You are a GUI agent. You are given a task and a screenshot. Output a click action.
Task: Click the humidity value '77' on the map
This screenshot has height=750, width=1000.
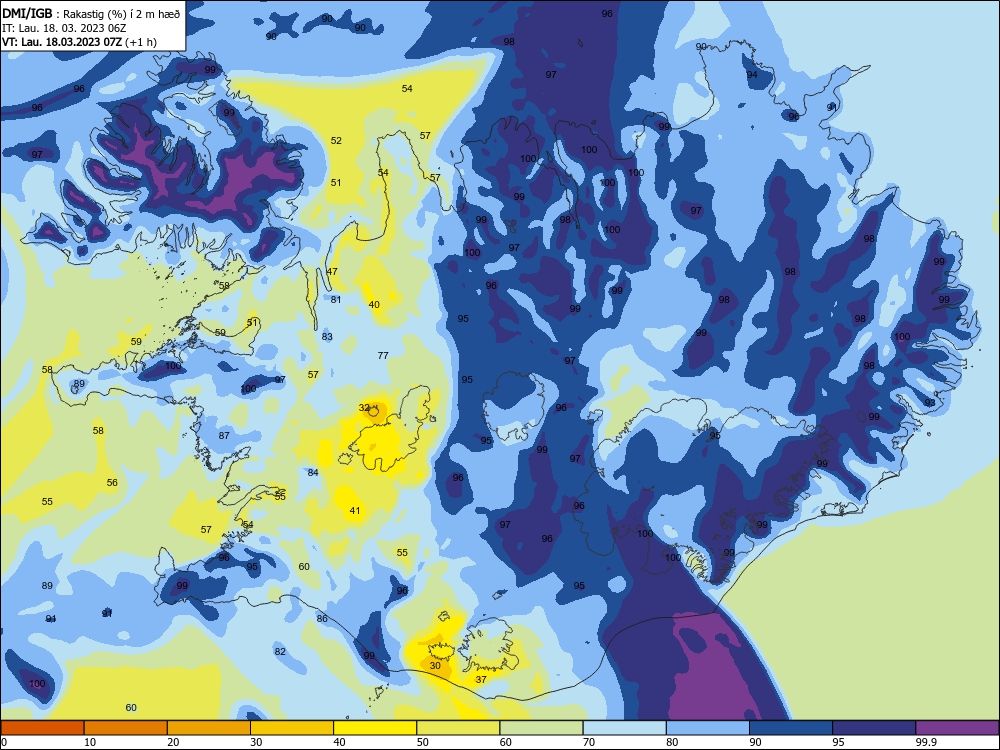tap(383, 356)
